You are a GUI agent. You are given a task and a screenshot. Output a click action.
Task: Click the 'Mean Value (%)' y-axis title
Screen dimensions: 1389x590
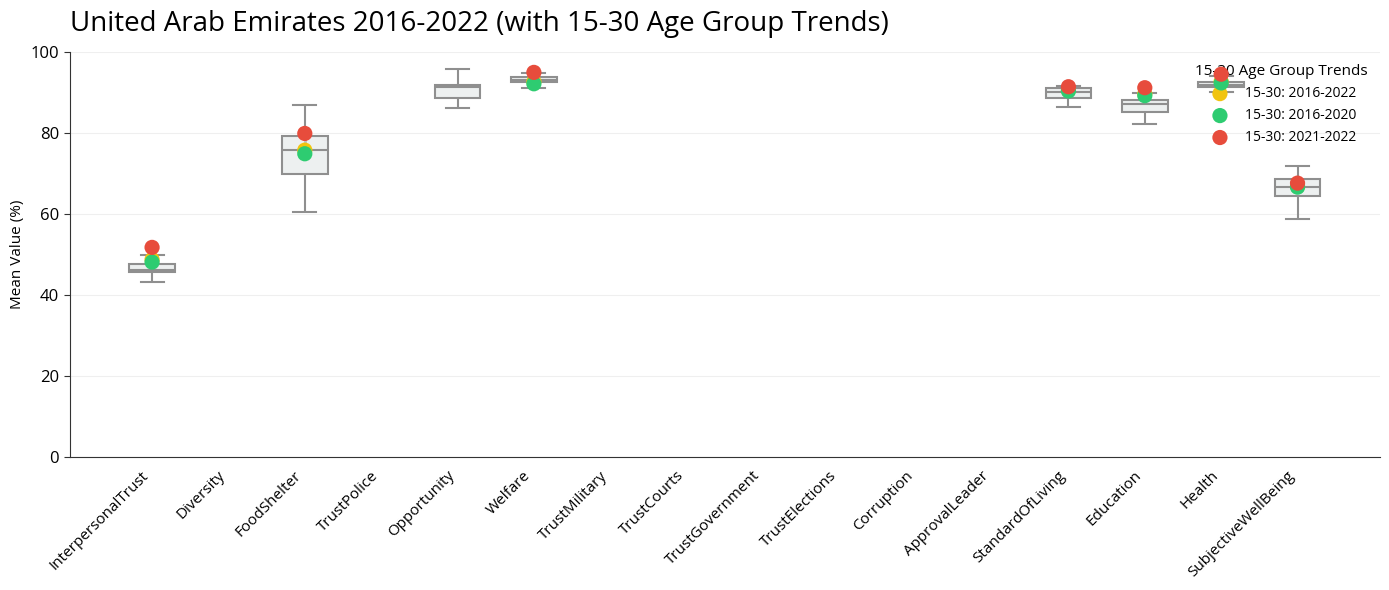point(16,254)
